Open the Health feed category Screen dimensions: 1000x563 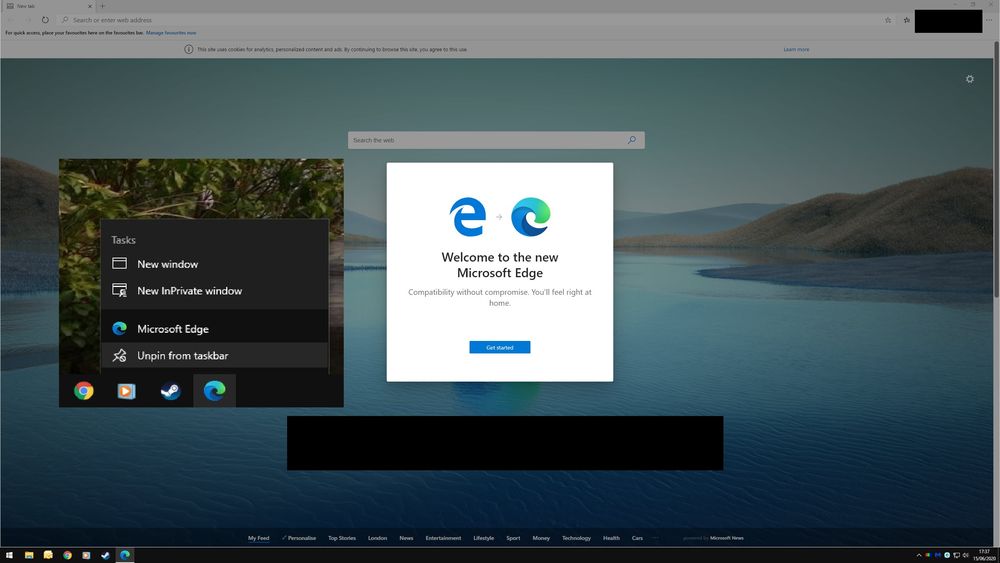611,538
